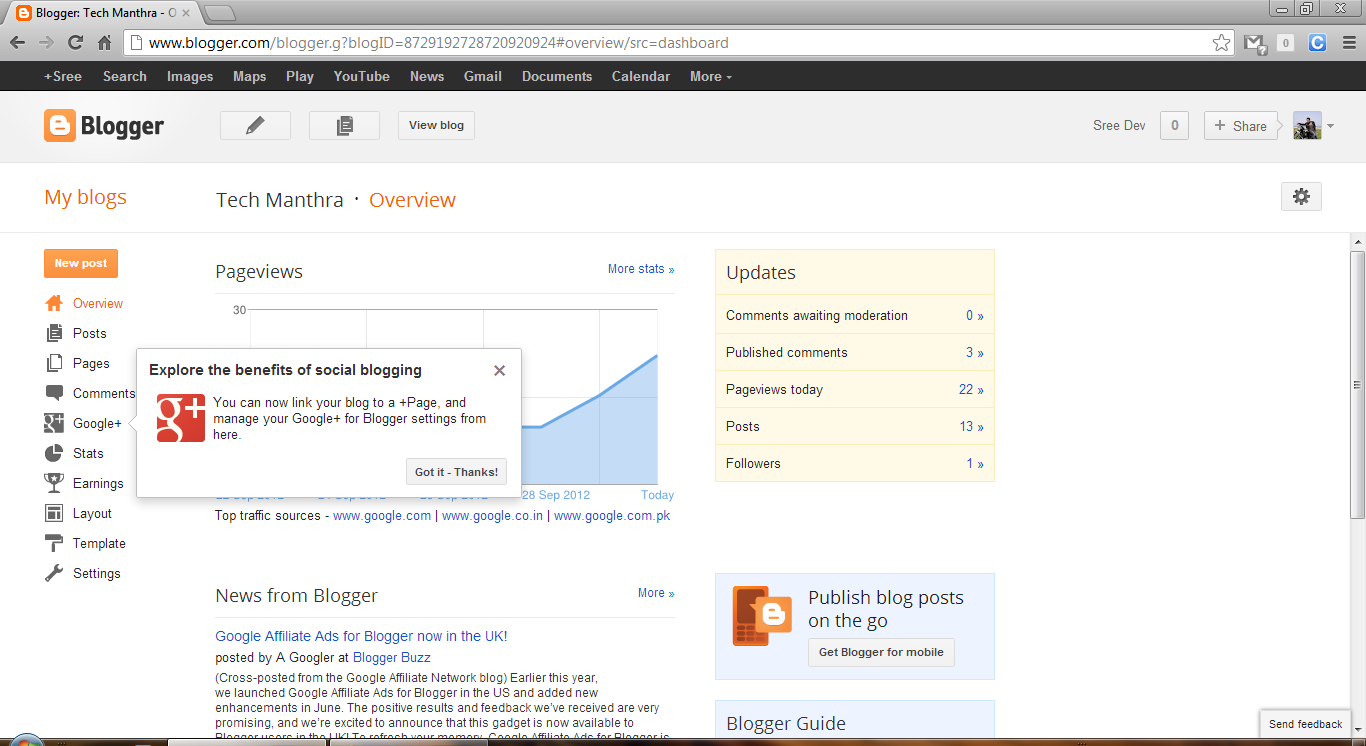
Task: Select Documents in the Google bar
Action: coord(557,76)
